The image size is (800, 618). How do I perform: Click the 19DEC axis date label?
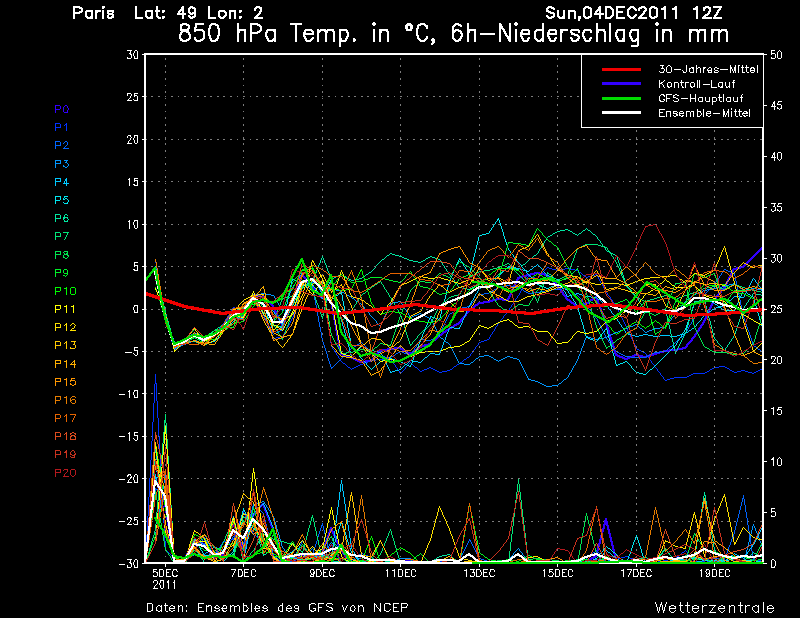(x=714, y=573)
